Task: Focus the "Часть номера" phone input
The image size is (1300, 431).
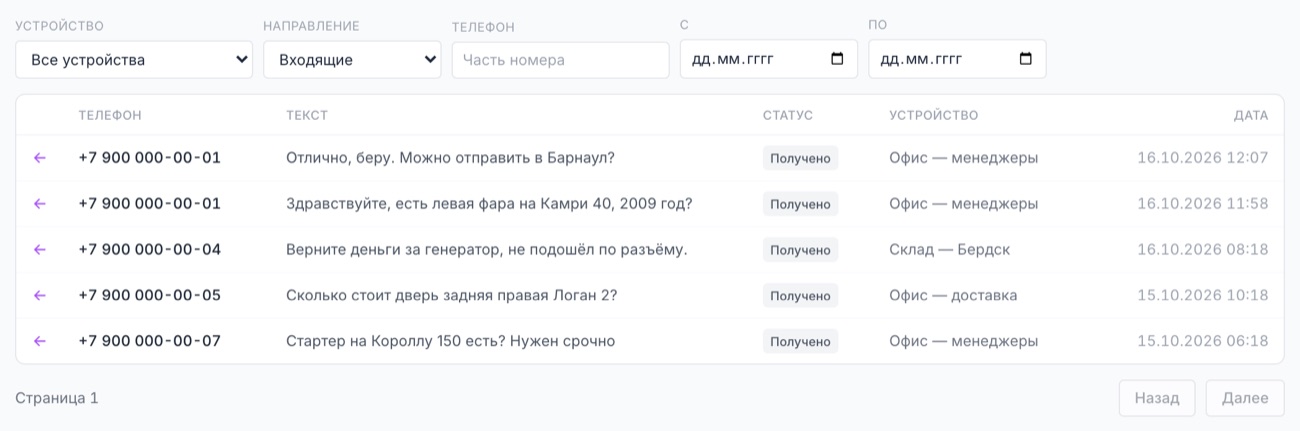Action: pyautogui.click(x=560, y=60)
